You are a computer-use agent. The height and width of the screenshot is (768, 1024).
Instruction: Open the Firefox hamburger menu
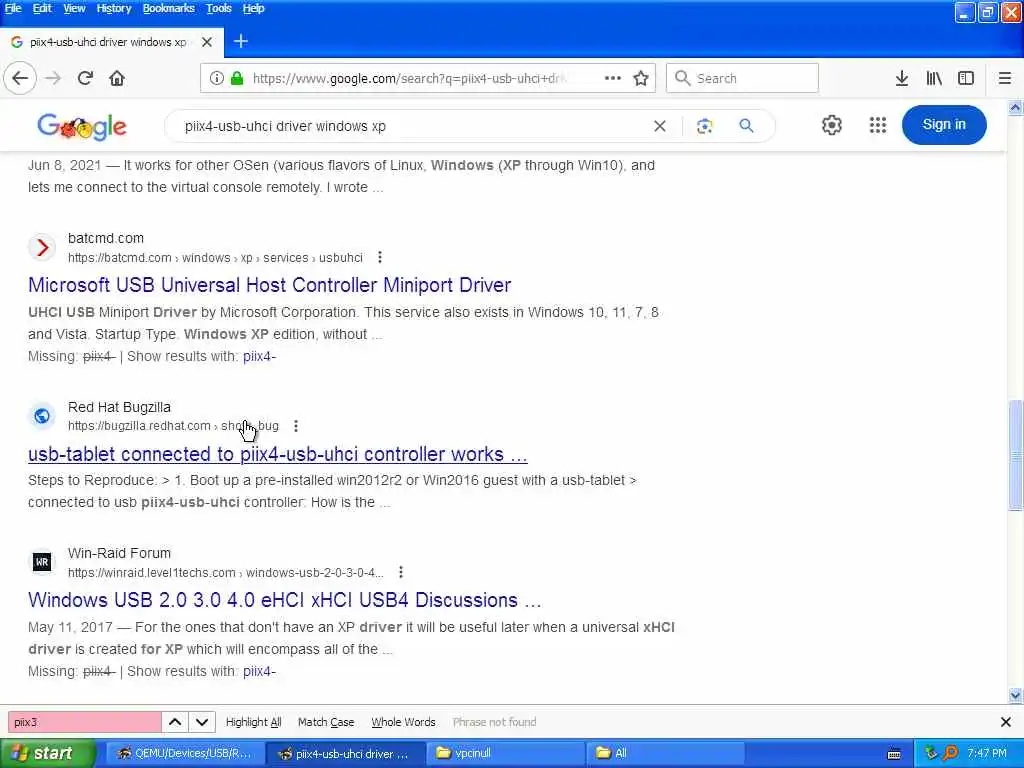tap(1005, 78)
